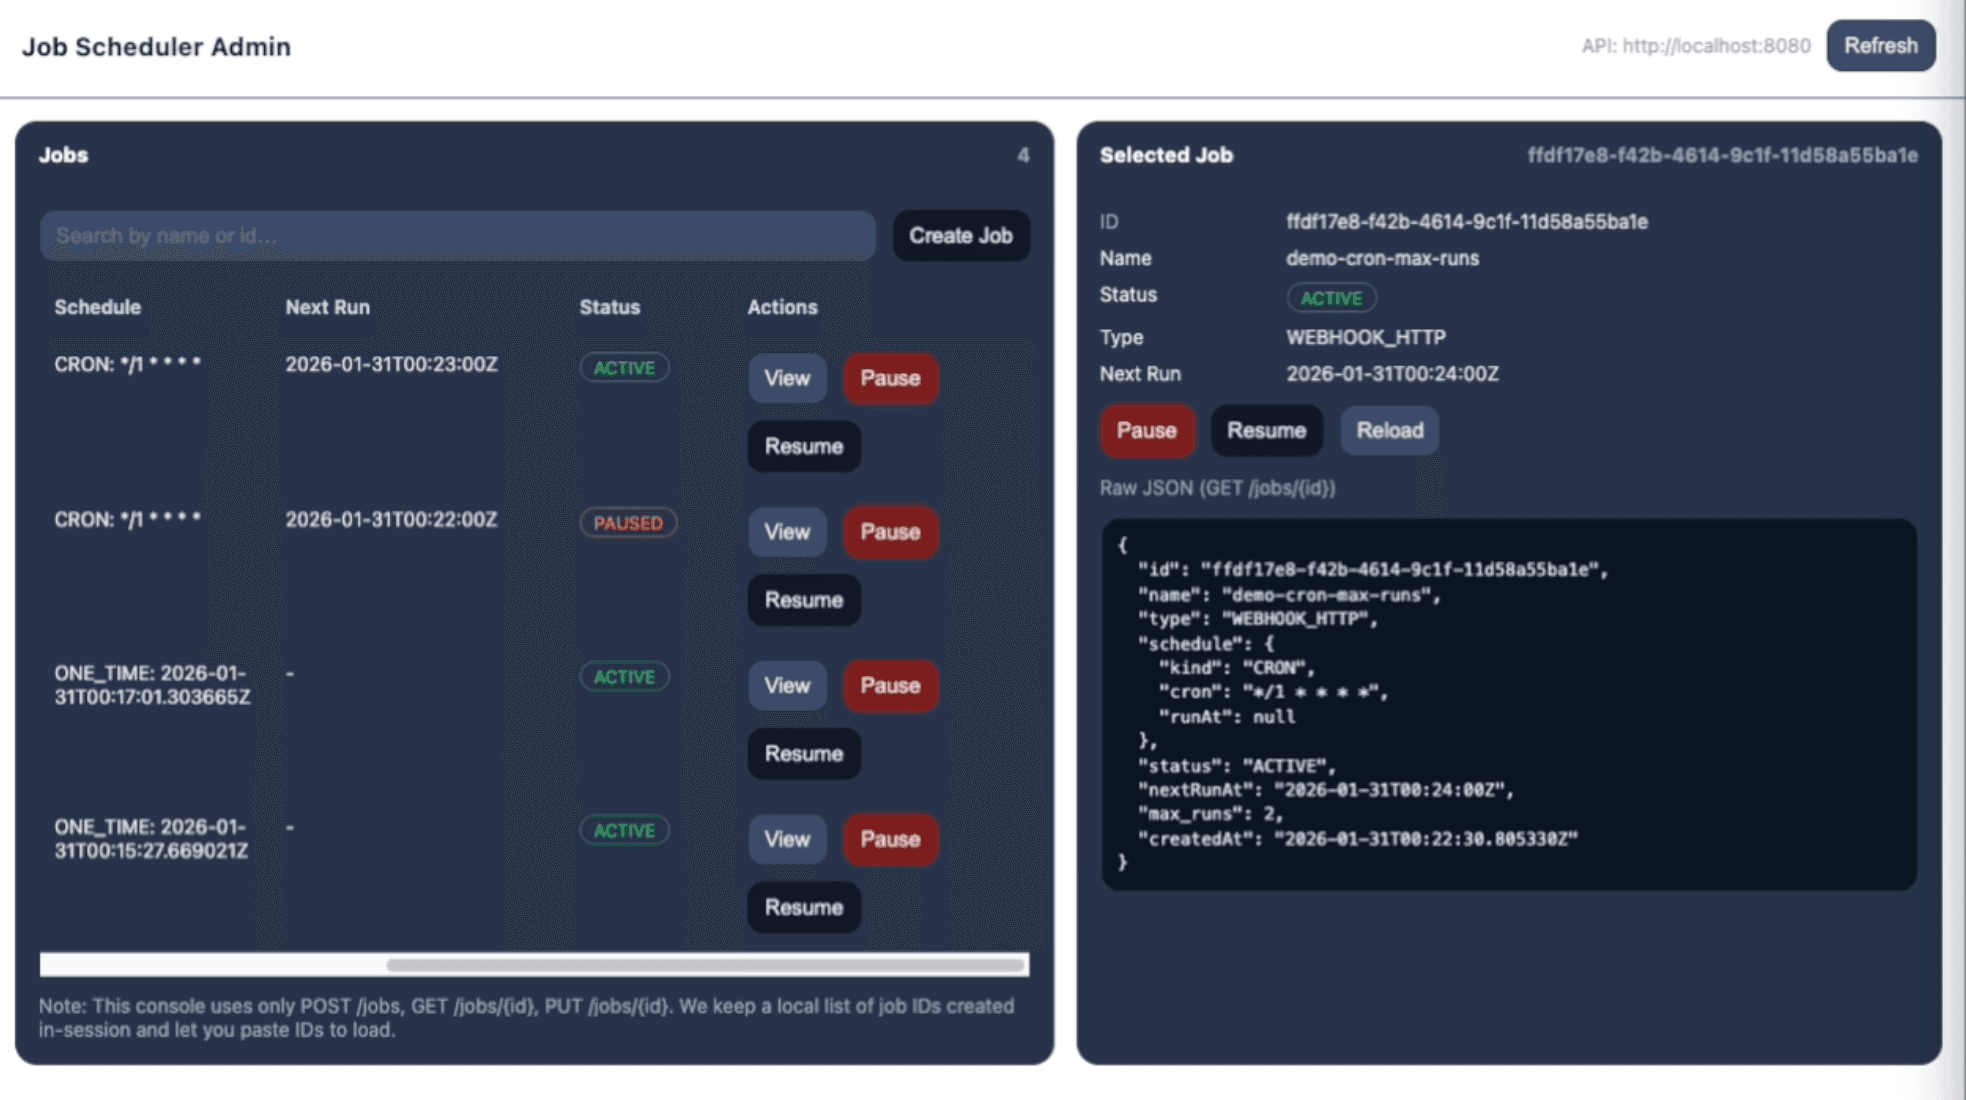View details of the paused cron job
Screen dimensions: 1966x1100
(787, 532)
